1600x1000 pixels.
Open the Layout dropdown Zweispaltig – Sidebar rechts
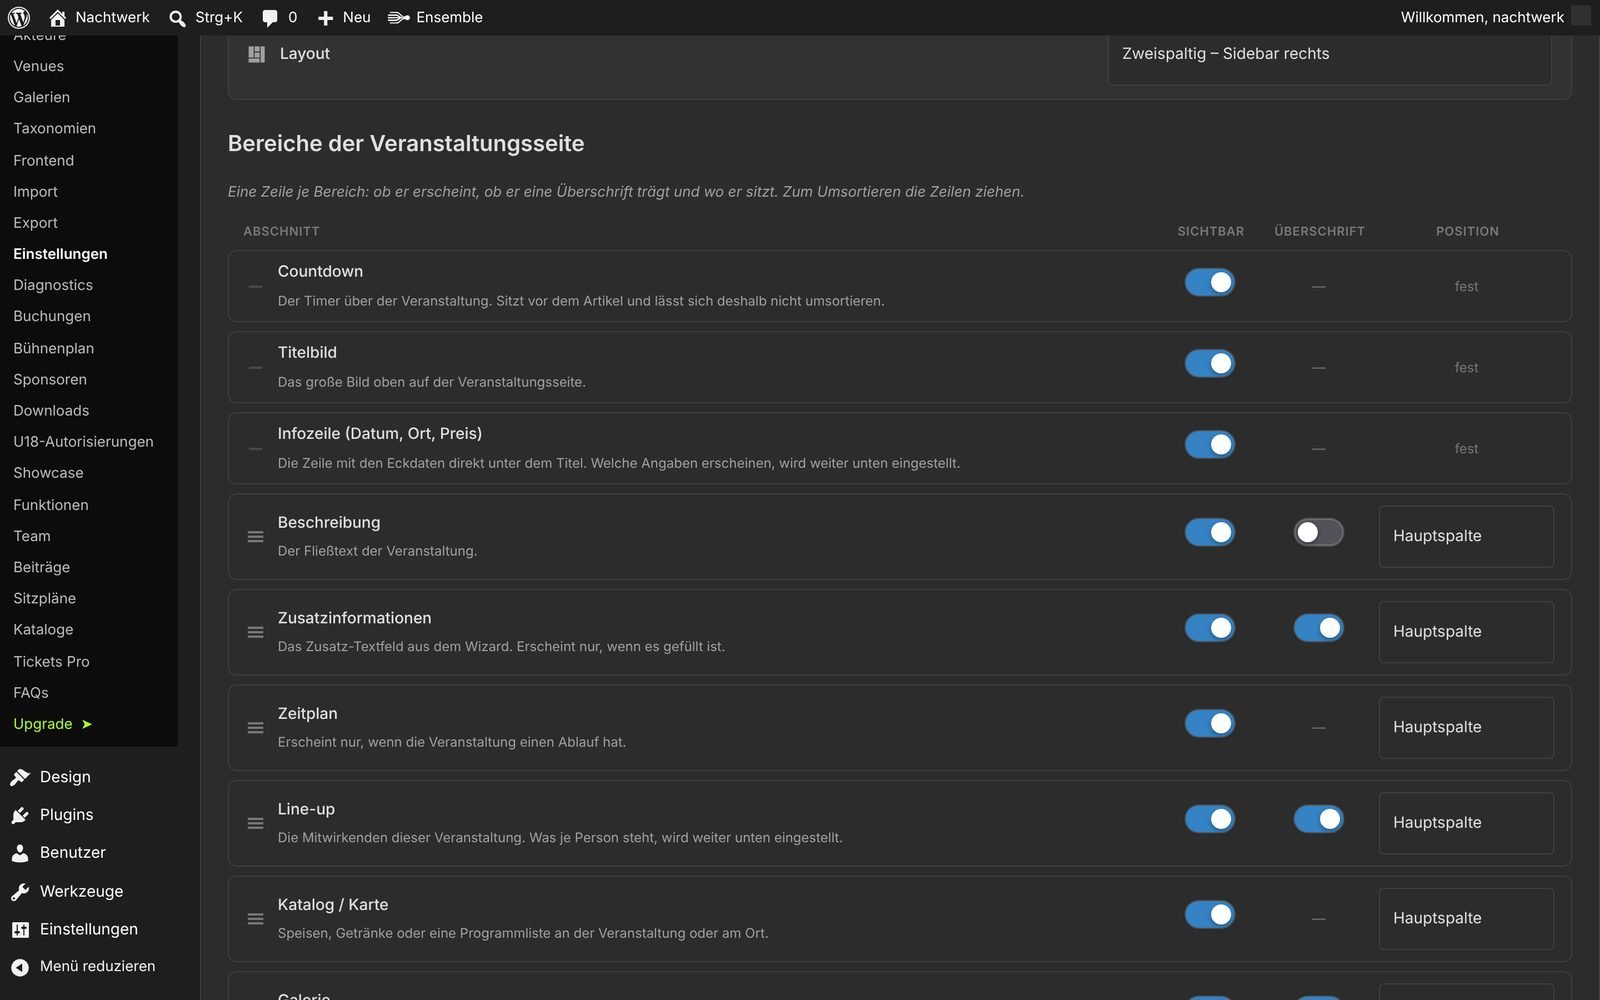[x=1329, y=54]
